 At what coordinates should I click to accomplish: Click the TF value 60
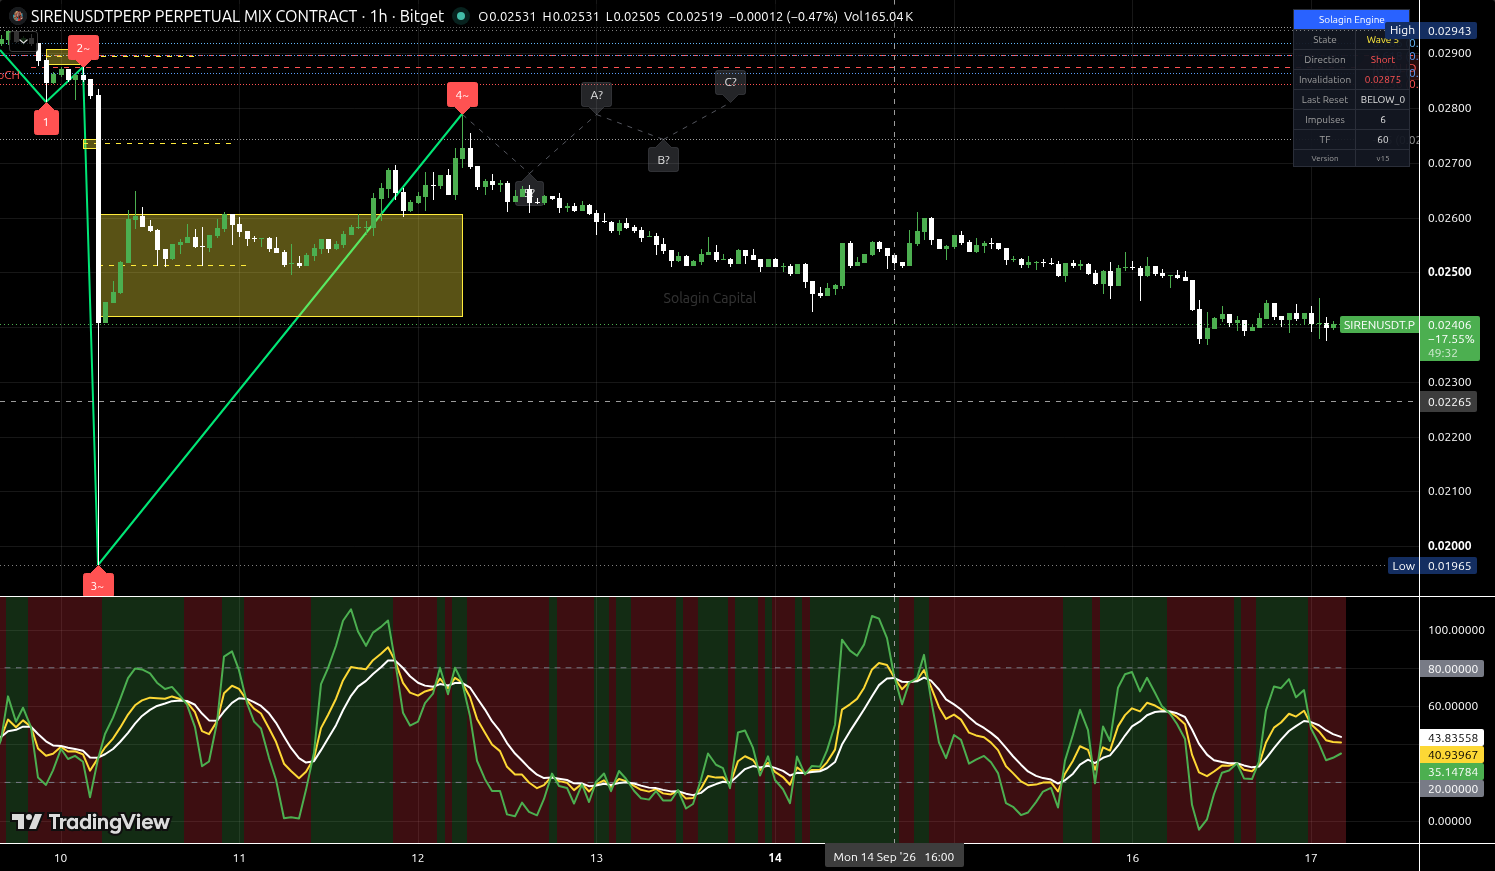coord(1382,140)
